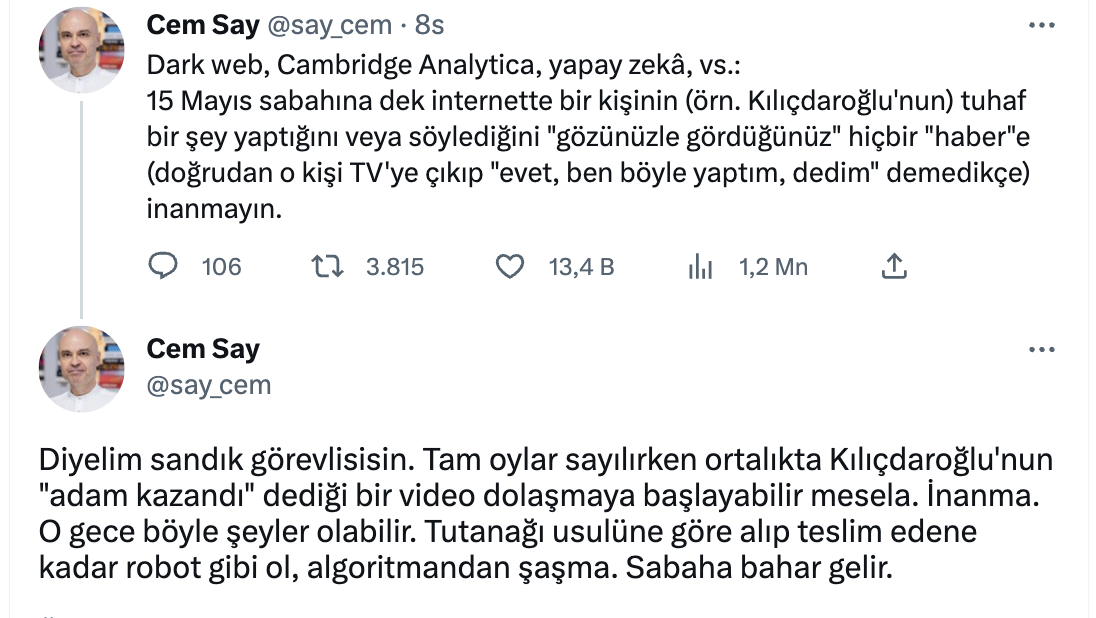Viewport: 1096px width, 618px height.
Task: Open the tweet via its 8s timestamp
Action: click(x=432, y=25)
